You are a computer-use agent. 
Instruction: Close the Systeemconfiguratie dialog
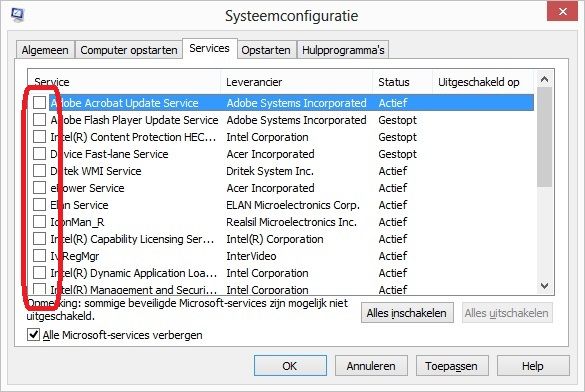coord(562,12)
